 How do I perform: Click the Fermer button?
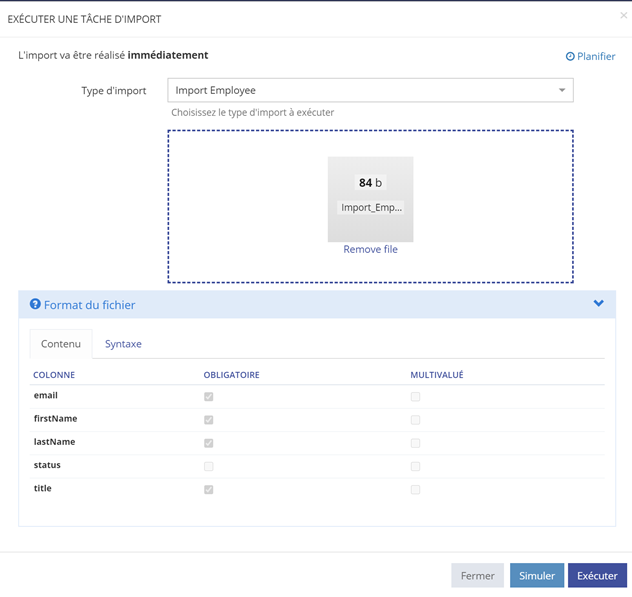click(x=477, y=576)
